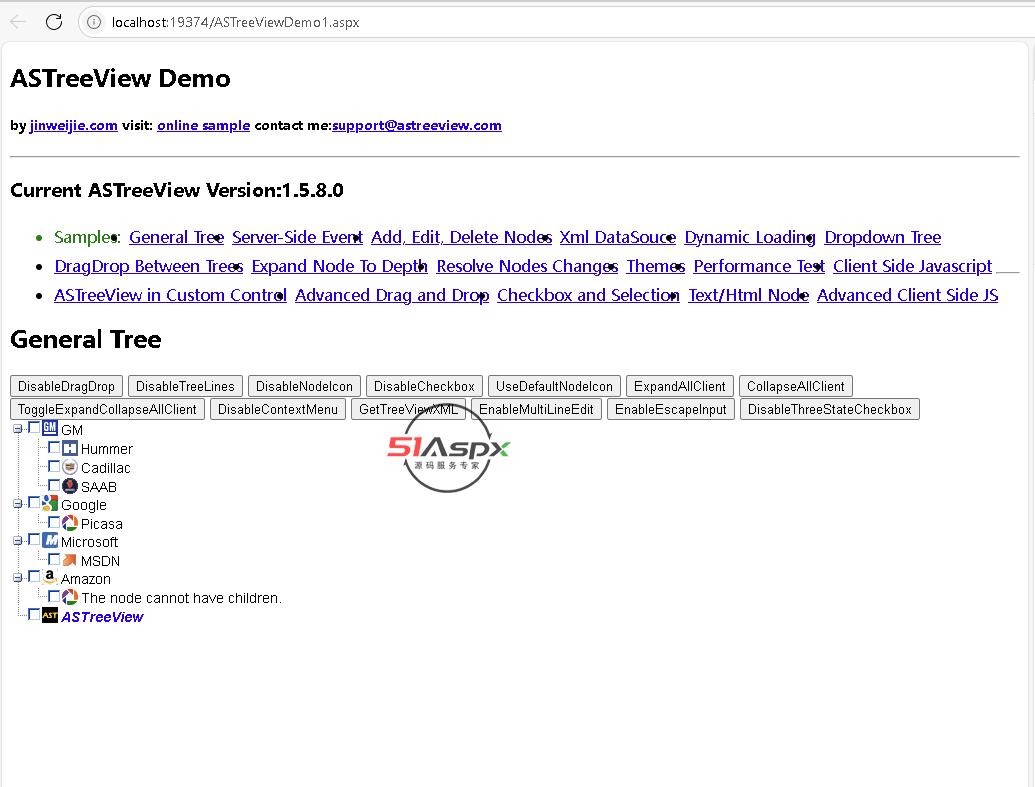Check the Picasa checkbox
1035x787 pixels.
tap(54, 522)
